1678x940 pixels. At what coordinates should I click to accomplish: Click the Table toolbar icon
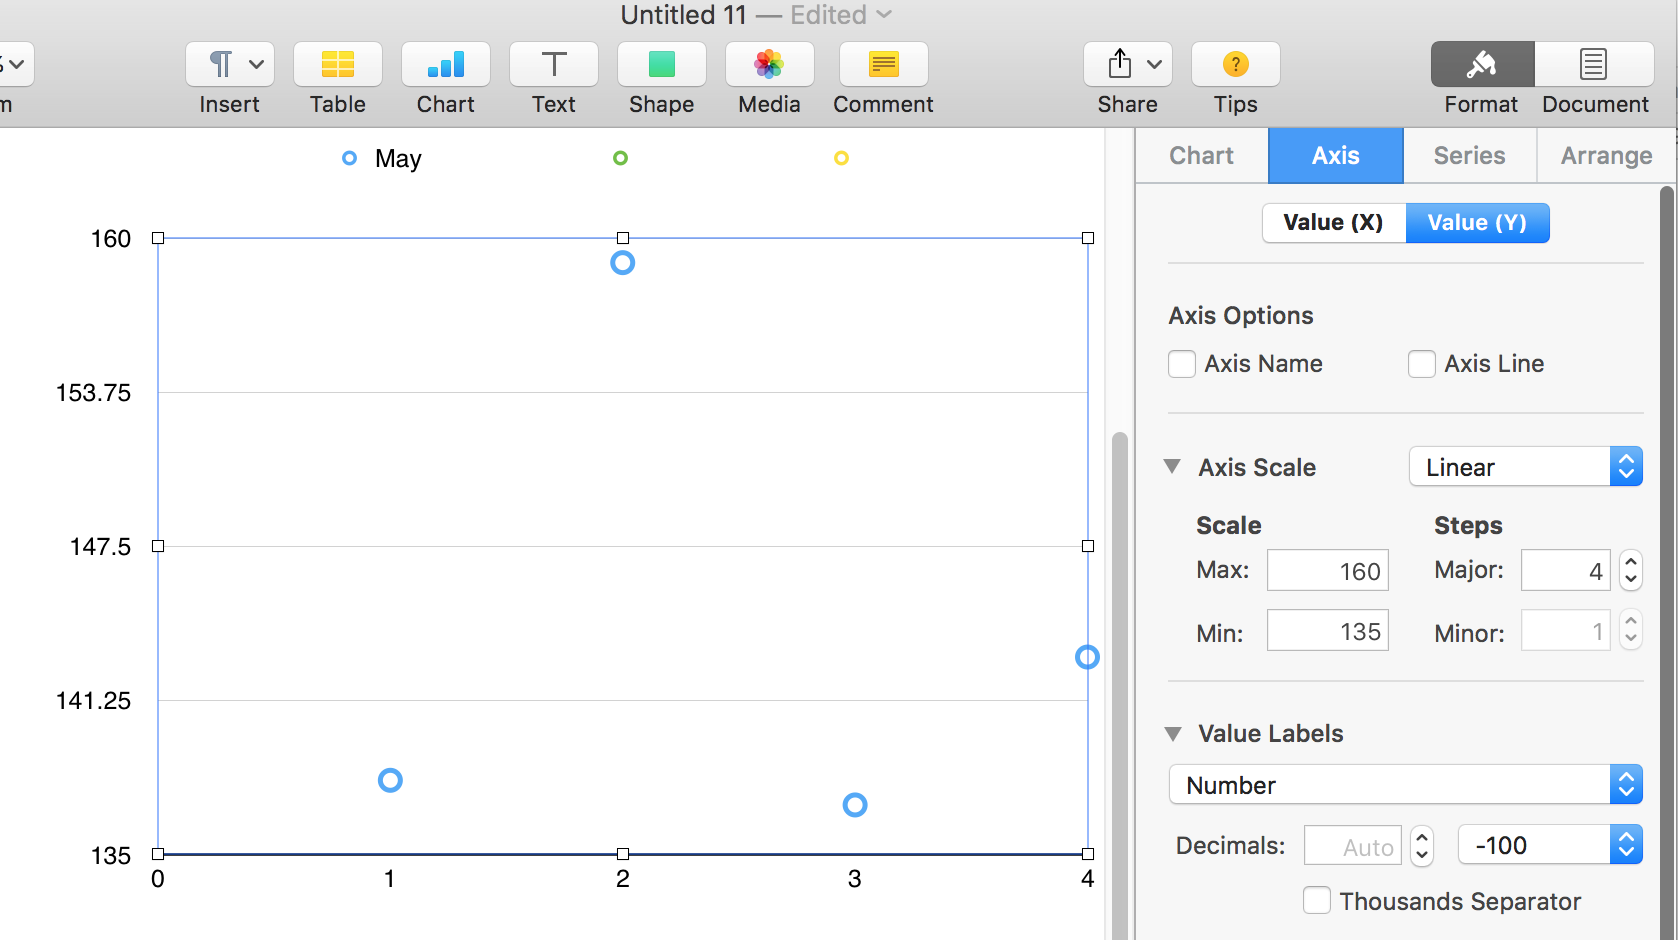click(x=337, y=65)
